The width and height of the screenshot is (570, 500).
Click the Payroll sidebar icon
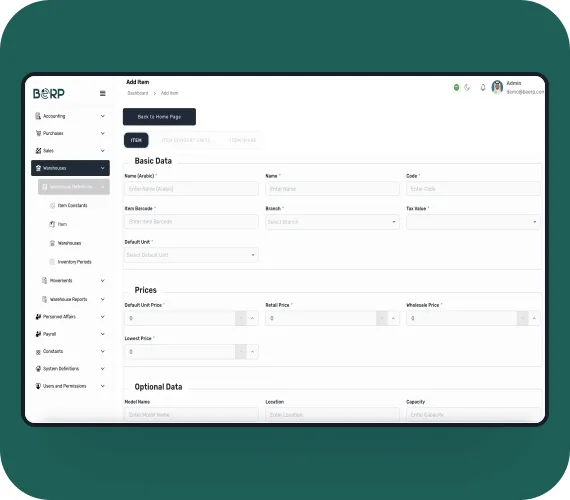[38, 334]
